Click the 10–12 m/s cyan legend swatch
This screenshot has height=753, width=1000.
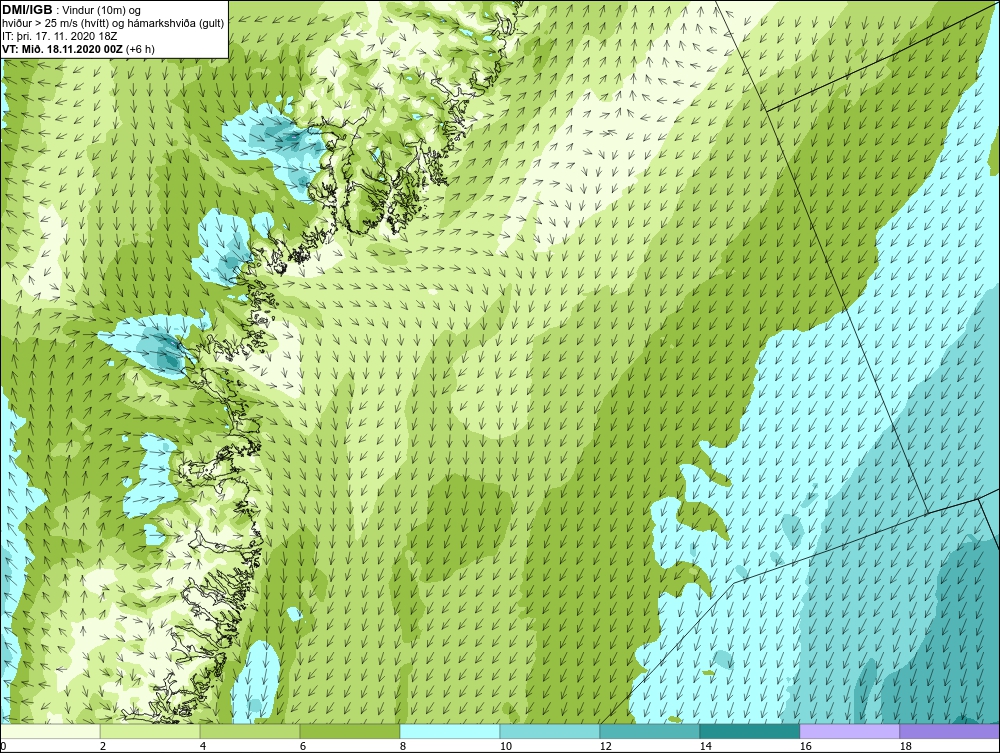550,731
